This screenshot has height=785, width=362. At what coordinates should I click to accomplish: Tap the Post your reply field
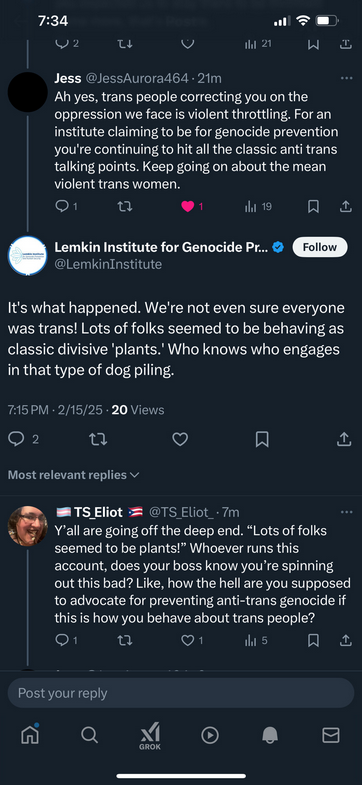tap(181, 693)
